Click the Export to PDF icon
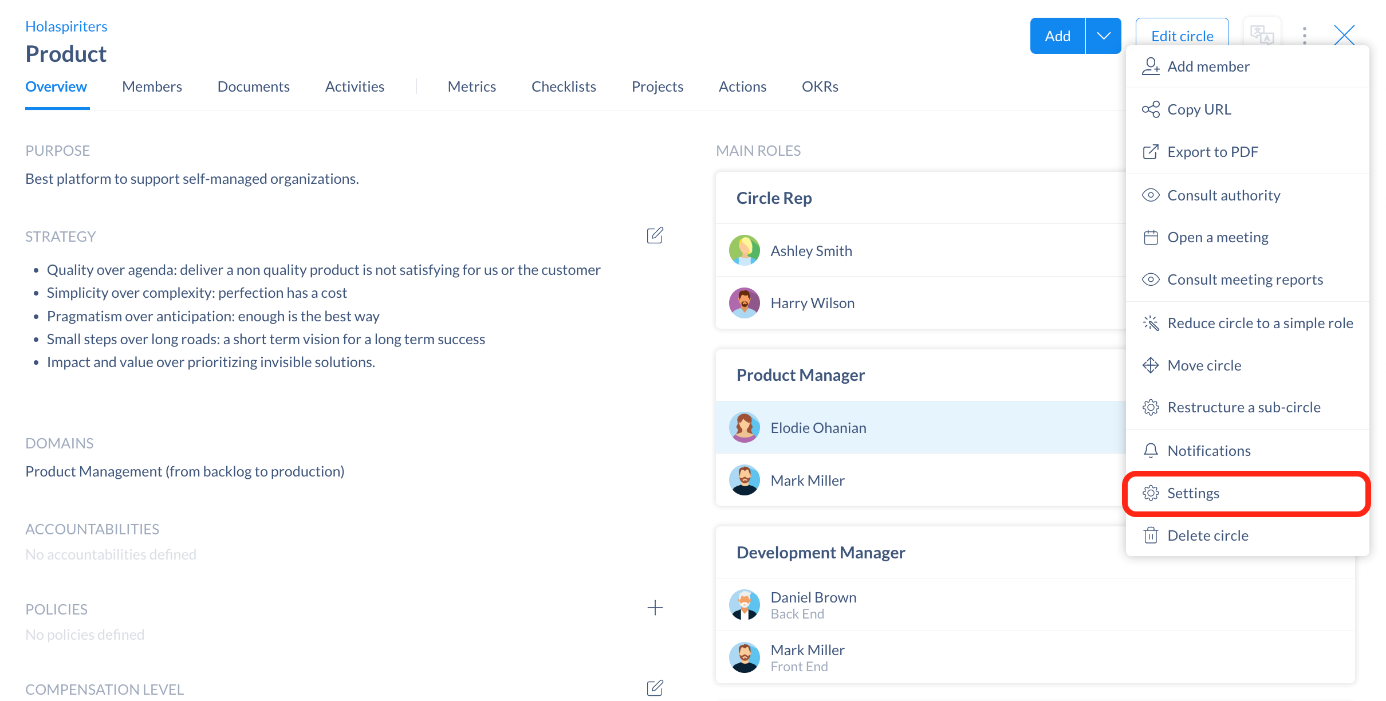Viewport: 1386px width, 701px height. (1150, 152)
